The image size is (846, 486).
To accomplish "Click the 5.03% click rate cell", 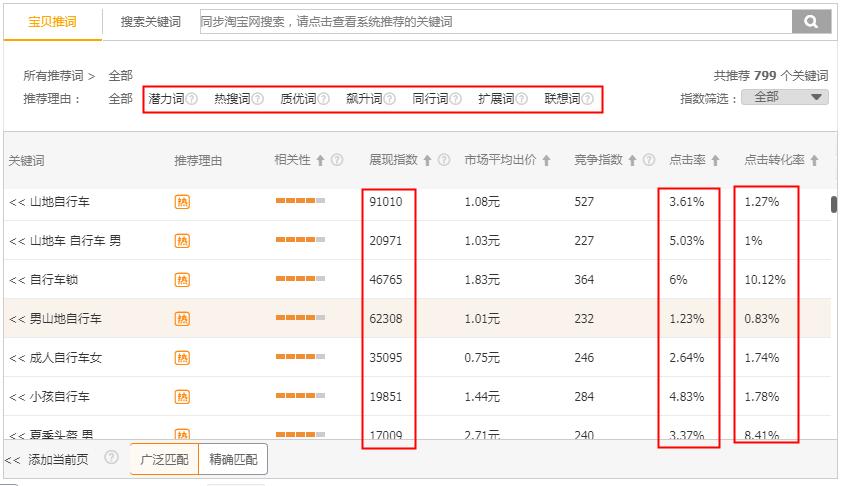I will 687,241.
